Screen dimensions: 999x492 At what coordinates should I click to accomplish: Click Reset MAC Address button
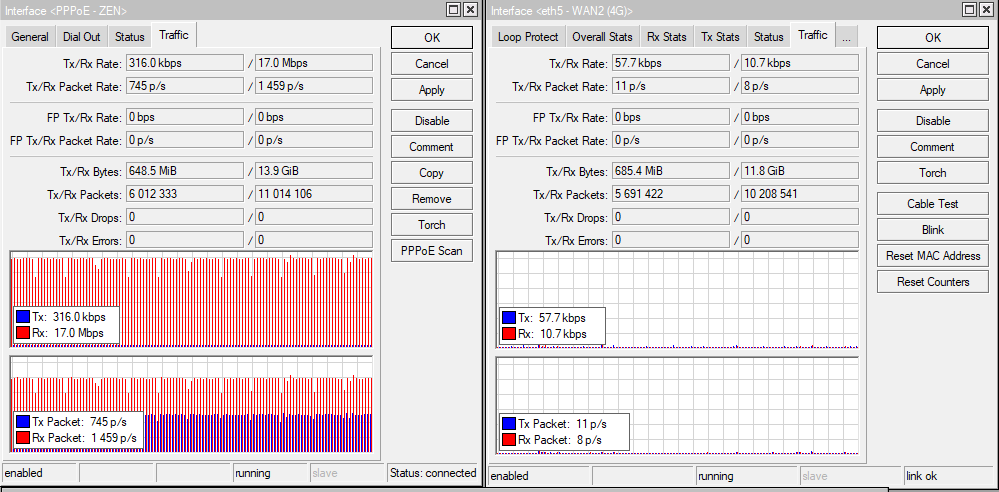pyautogui.click(x=933, y=256)
